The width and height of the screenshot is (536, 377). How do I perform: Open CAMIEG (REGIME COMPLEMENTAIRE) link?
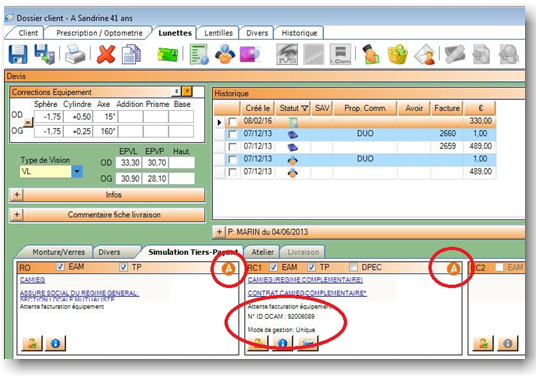pyautogui.click(x=305, y=280)
